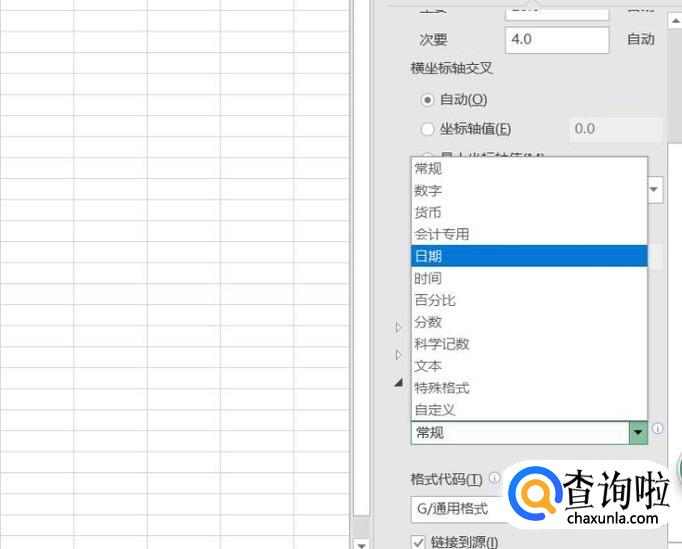This screenshot has height=549, width=682.
Task: Click scroll-down arrow under the spreadsheet scrollbar
Action: (361, 542)
